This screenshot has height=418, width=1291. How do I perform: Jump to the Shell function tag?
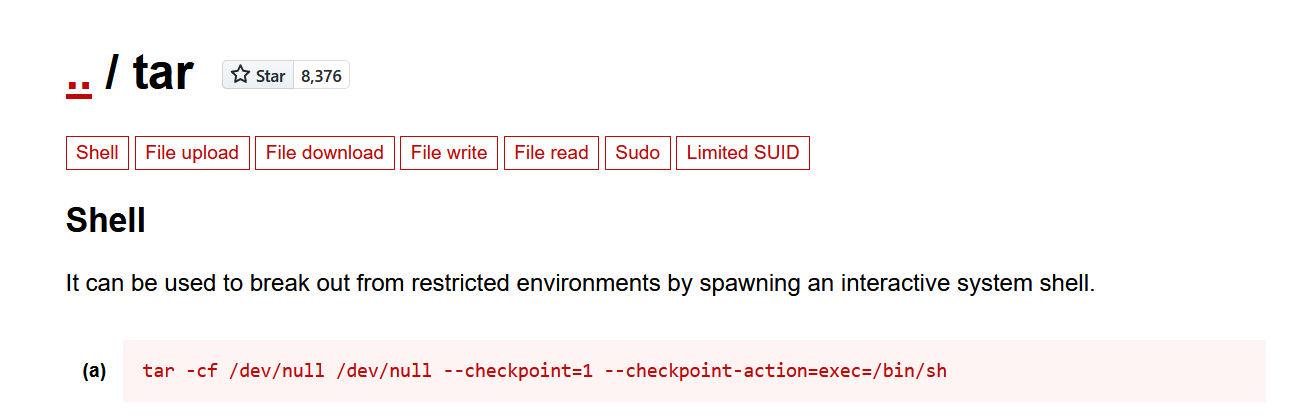[x=97, y=153]
